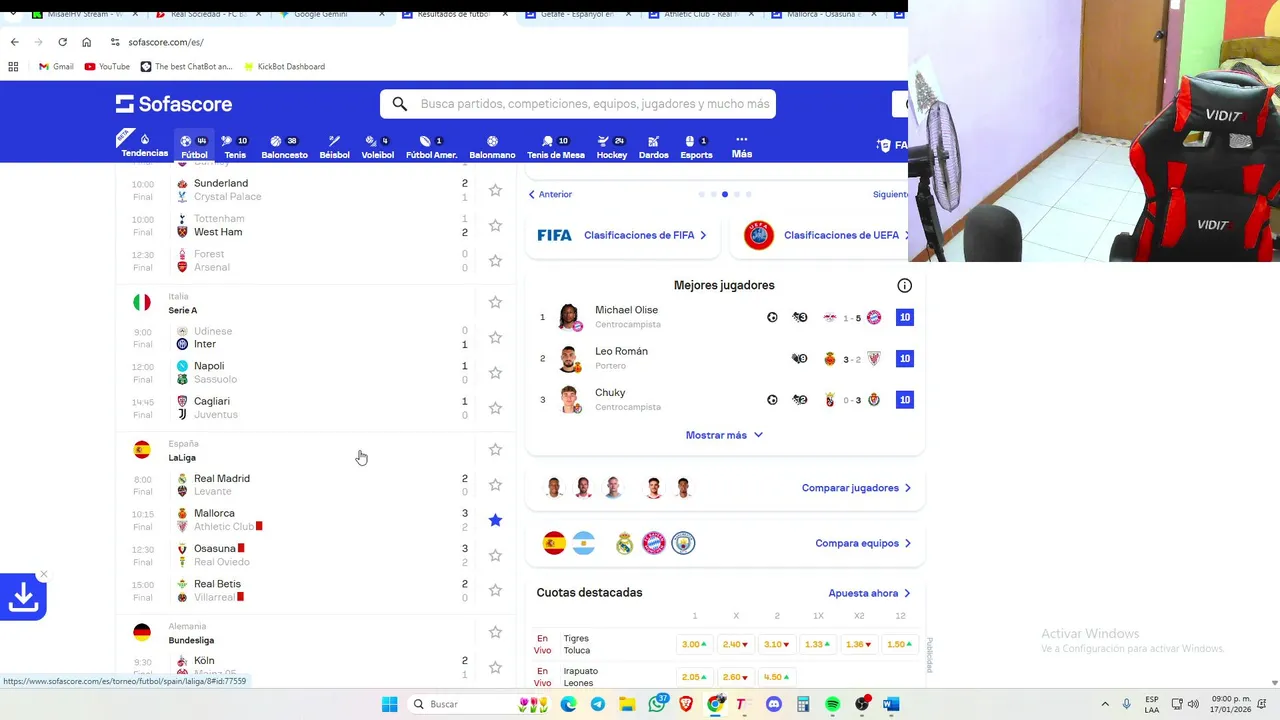Go back in the browser
The height and width of the screenshot is (720, 1280).
(x=14, y=42)
